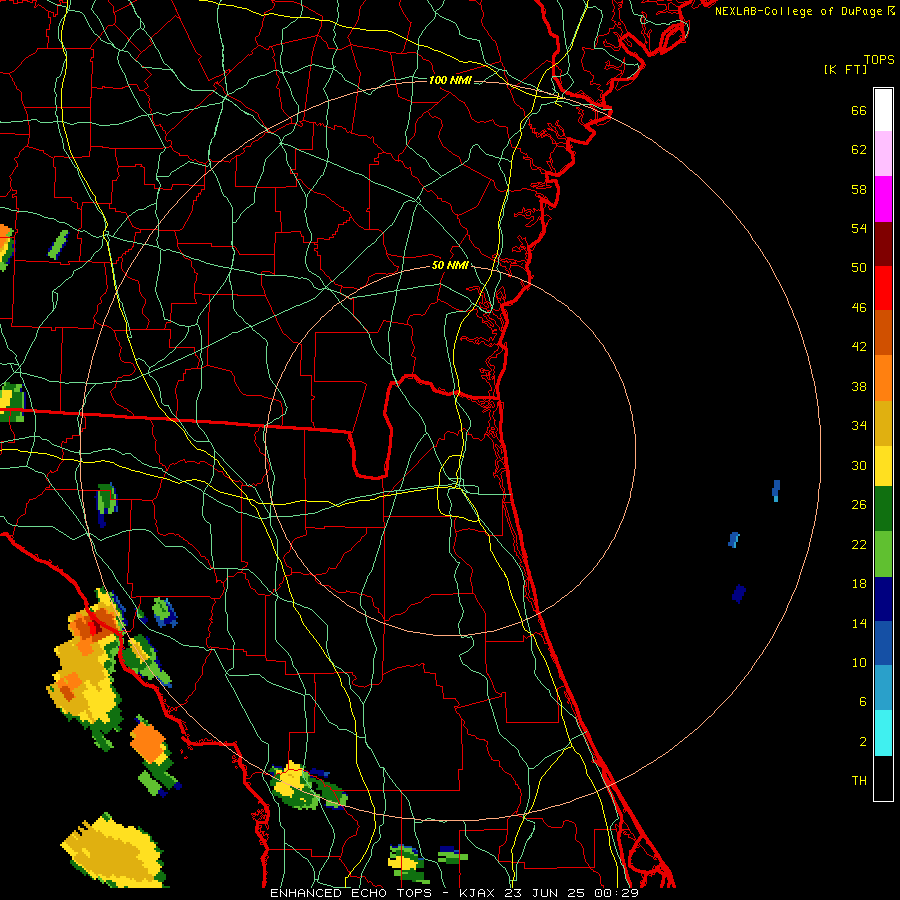Image resolution: width=900 pixels, height=900 pixels.
Task: Click the 30 scale label
Action: coord(859,465)
